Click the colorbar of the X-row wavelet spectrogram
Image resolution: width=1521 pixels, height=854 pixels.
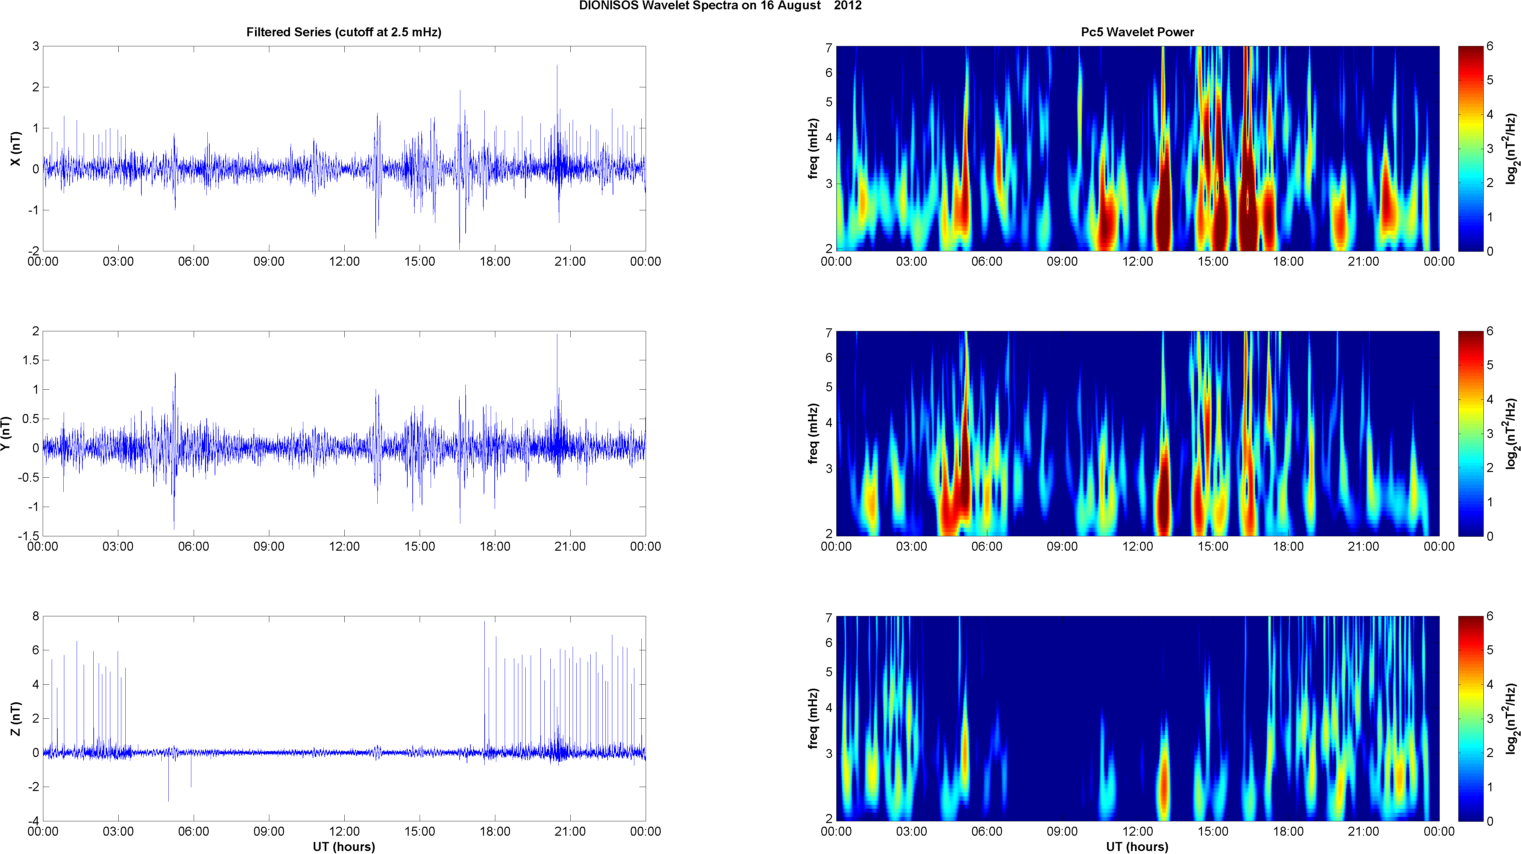(1470, 149)
